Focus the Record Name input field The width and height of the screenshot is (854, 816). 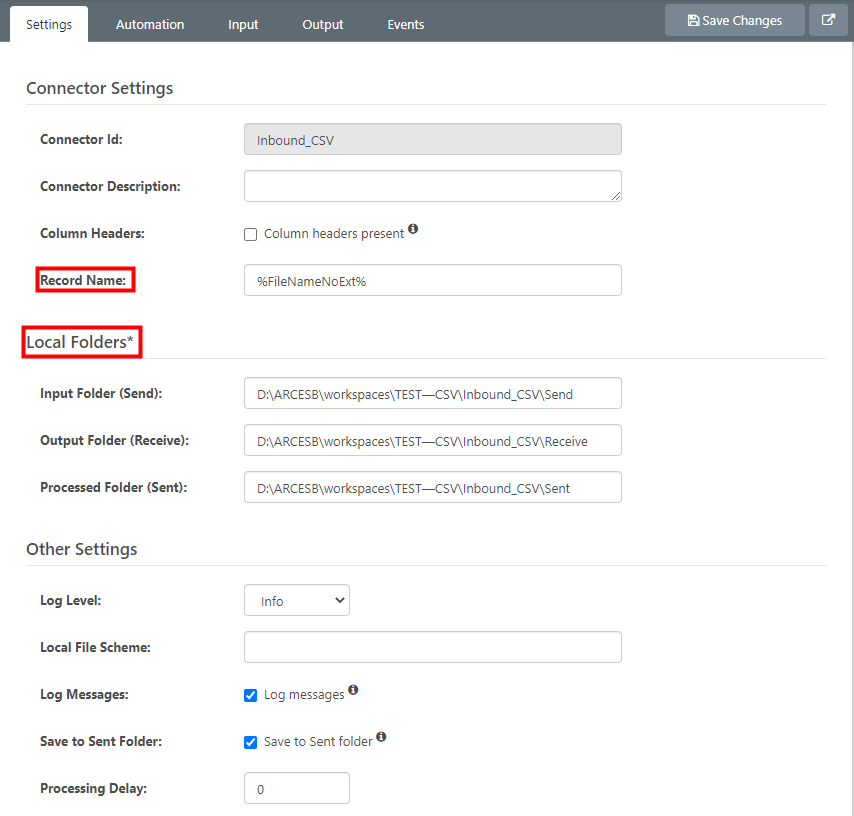tap(432, 280)
